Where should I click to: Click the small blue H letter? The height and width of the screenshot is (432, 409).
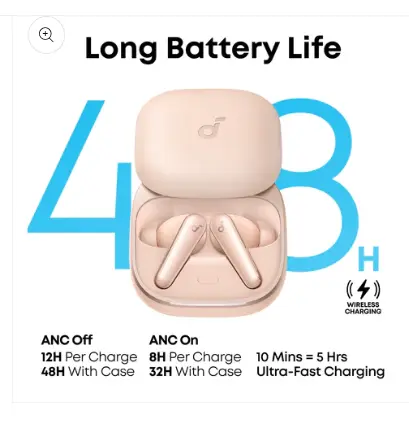369,259
